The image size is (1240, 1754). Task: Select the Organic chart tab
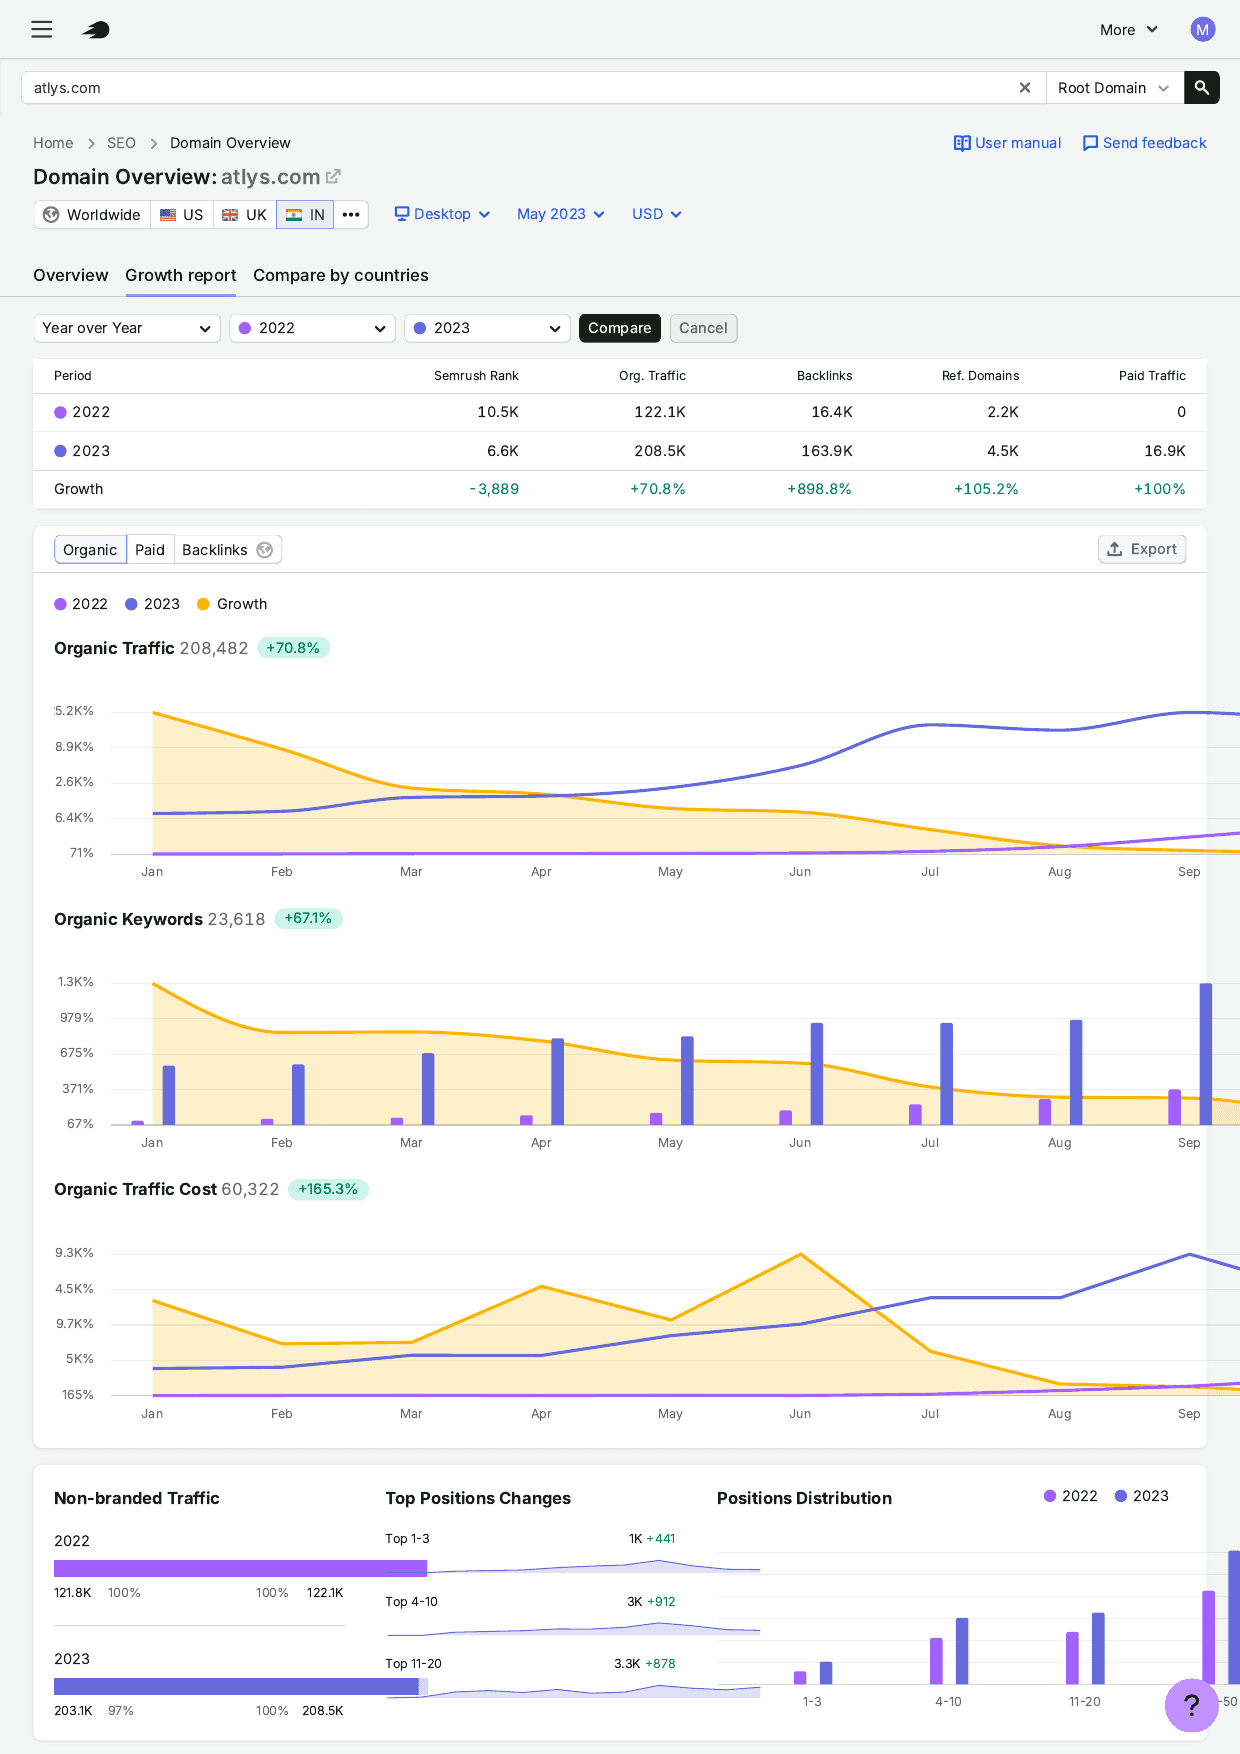pos(90,550)
